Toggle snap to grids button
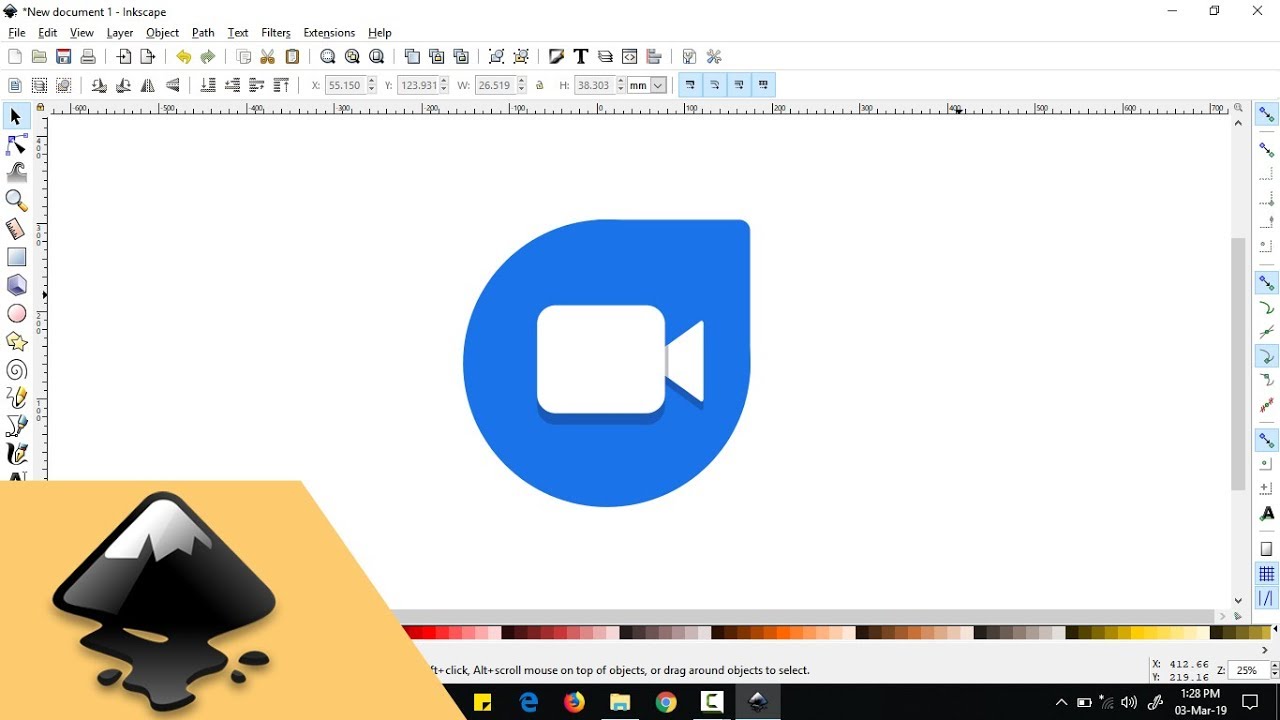The height and width of the screenshot is (720, 1280). (x=1266, y=575)
